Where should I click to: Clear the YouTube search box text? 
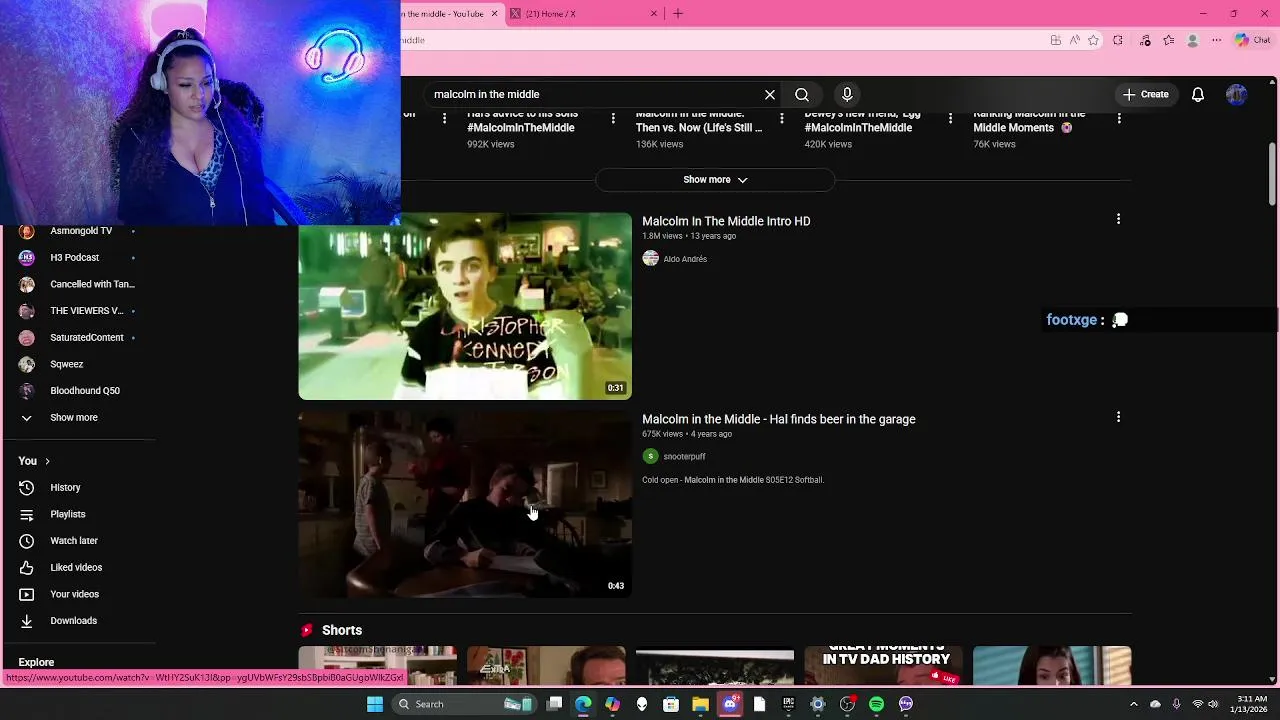(x=770, y=94)
